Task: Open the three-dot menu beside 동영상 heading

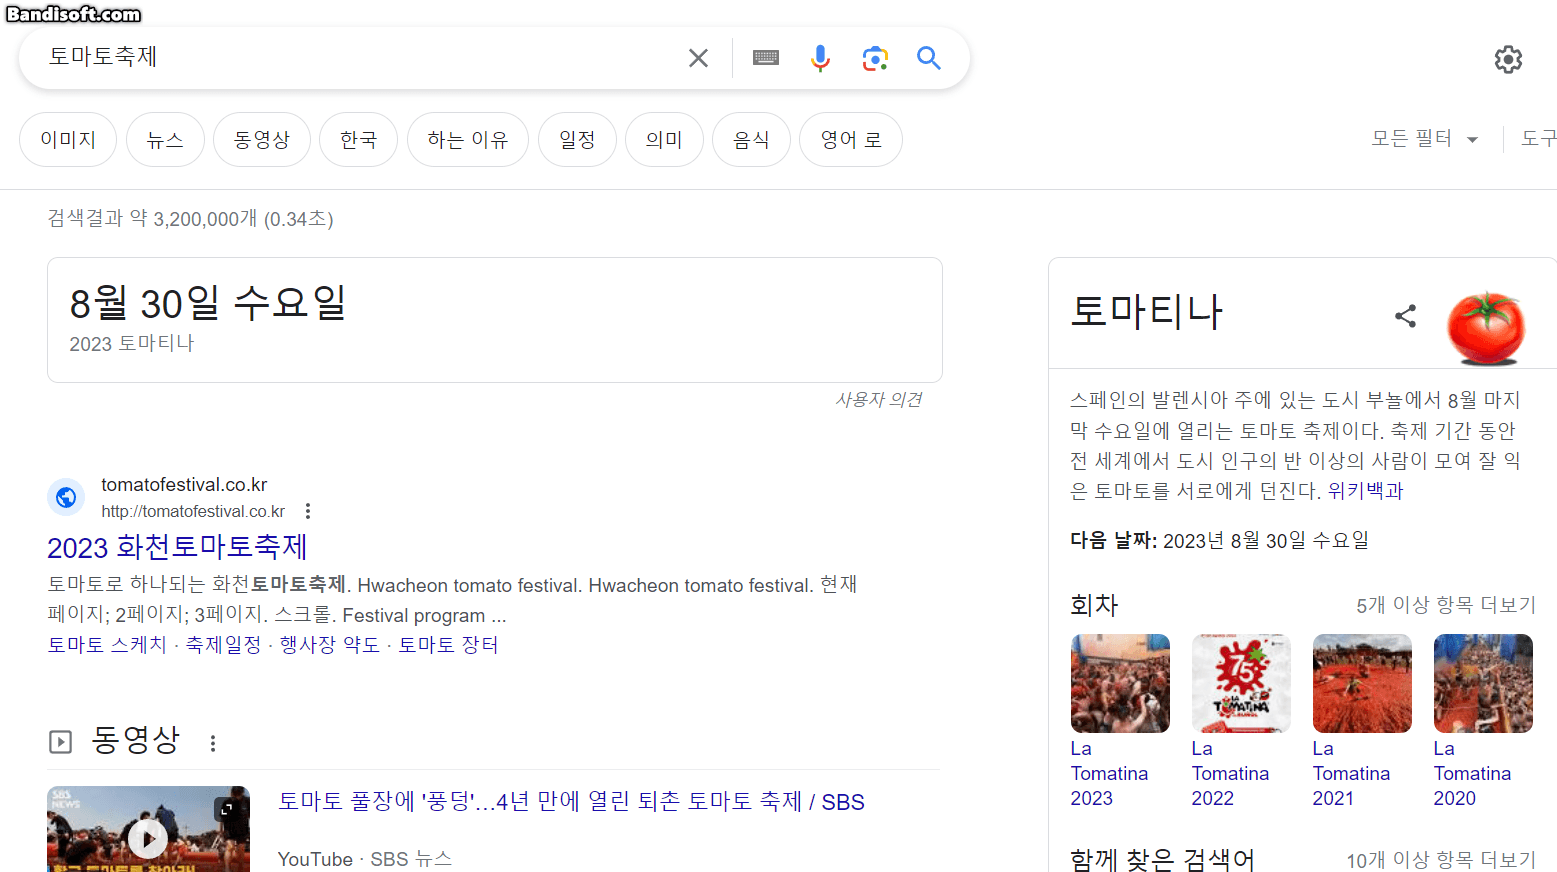Action: click(213, 743)
